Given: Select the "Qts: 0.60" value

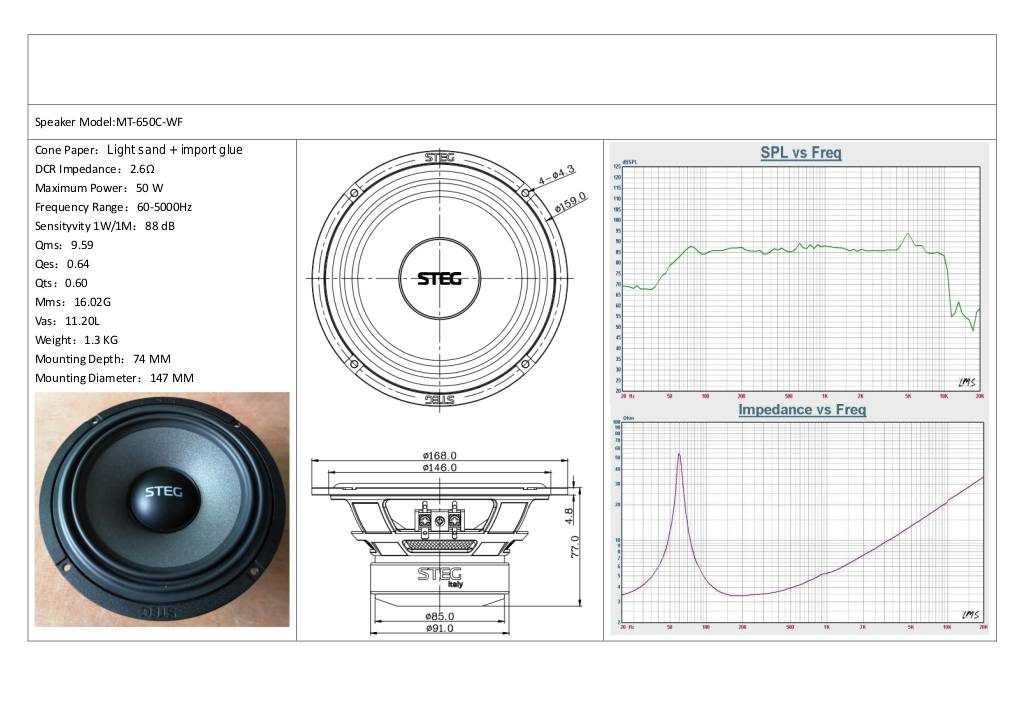Looking at the screenshot, I should pyautogui.click(x=61, y=283).
